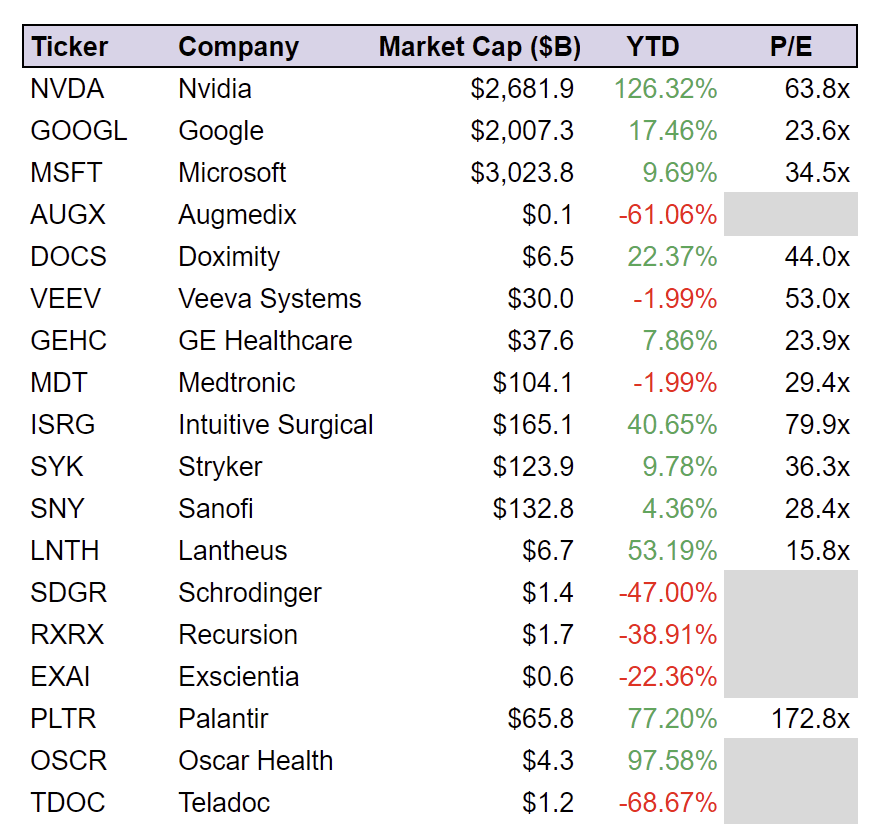Click the MDT ticker cell

tap(59, 383)
